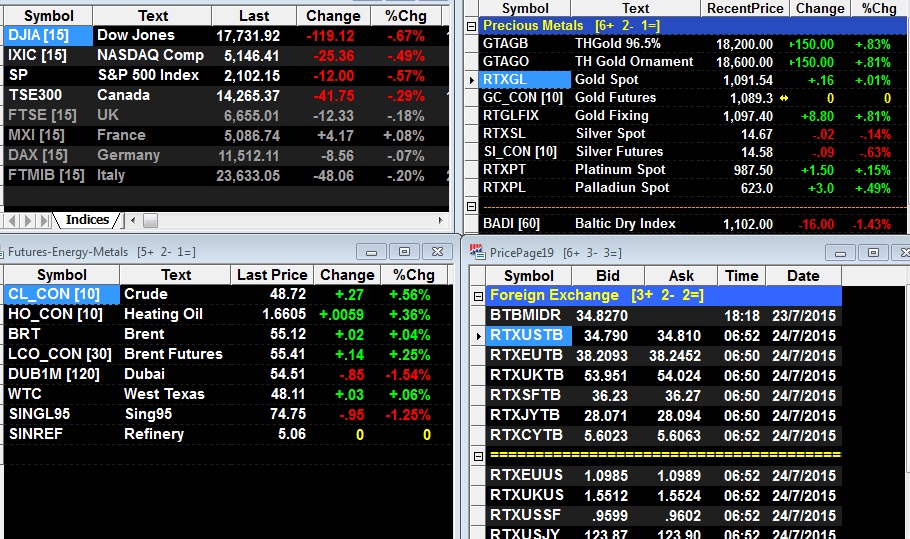Click the Last Price column header

[272, 275]
